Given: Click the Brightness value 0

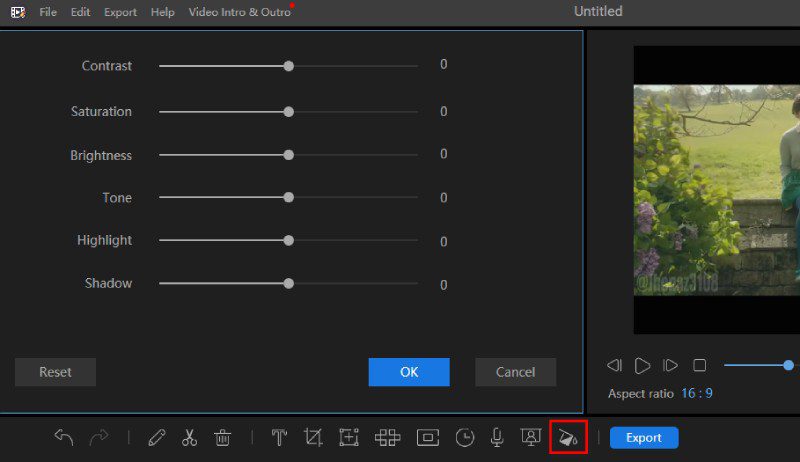Looking at the screenshot, I should click(444, 154).
